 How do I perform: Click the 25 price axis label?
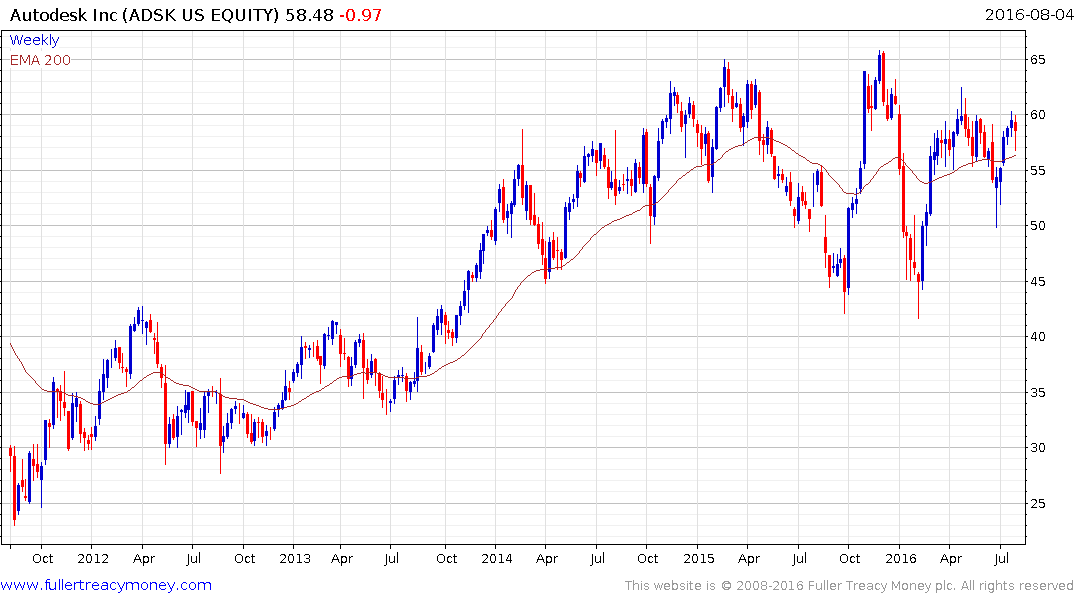(x=1038, y=503)
